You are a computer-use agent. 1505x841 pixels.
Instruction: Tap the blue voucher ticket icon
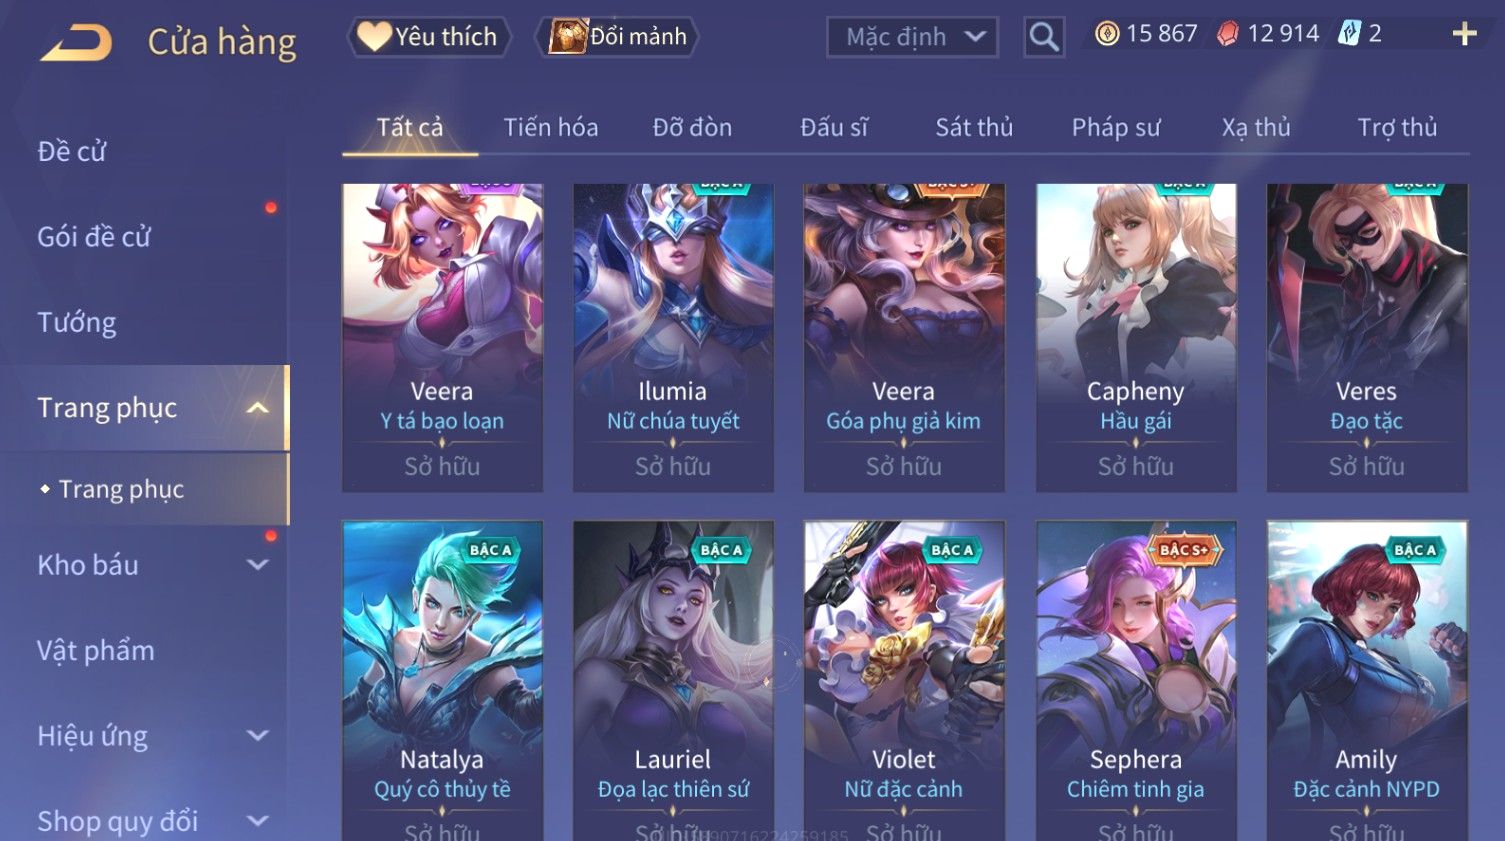click(x=1349, y=34)
